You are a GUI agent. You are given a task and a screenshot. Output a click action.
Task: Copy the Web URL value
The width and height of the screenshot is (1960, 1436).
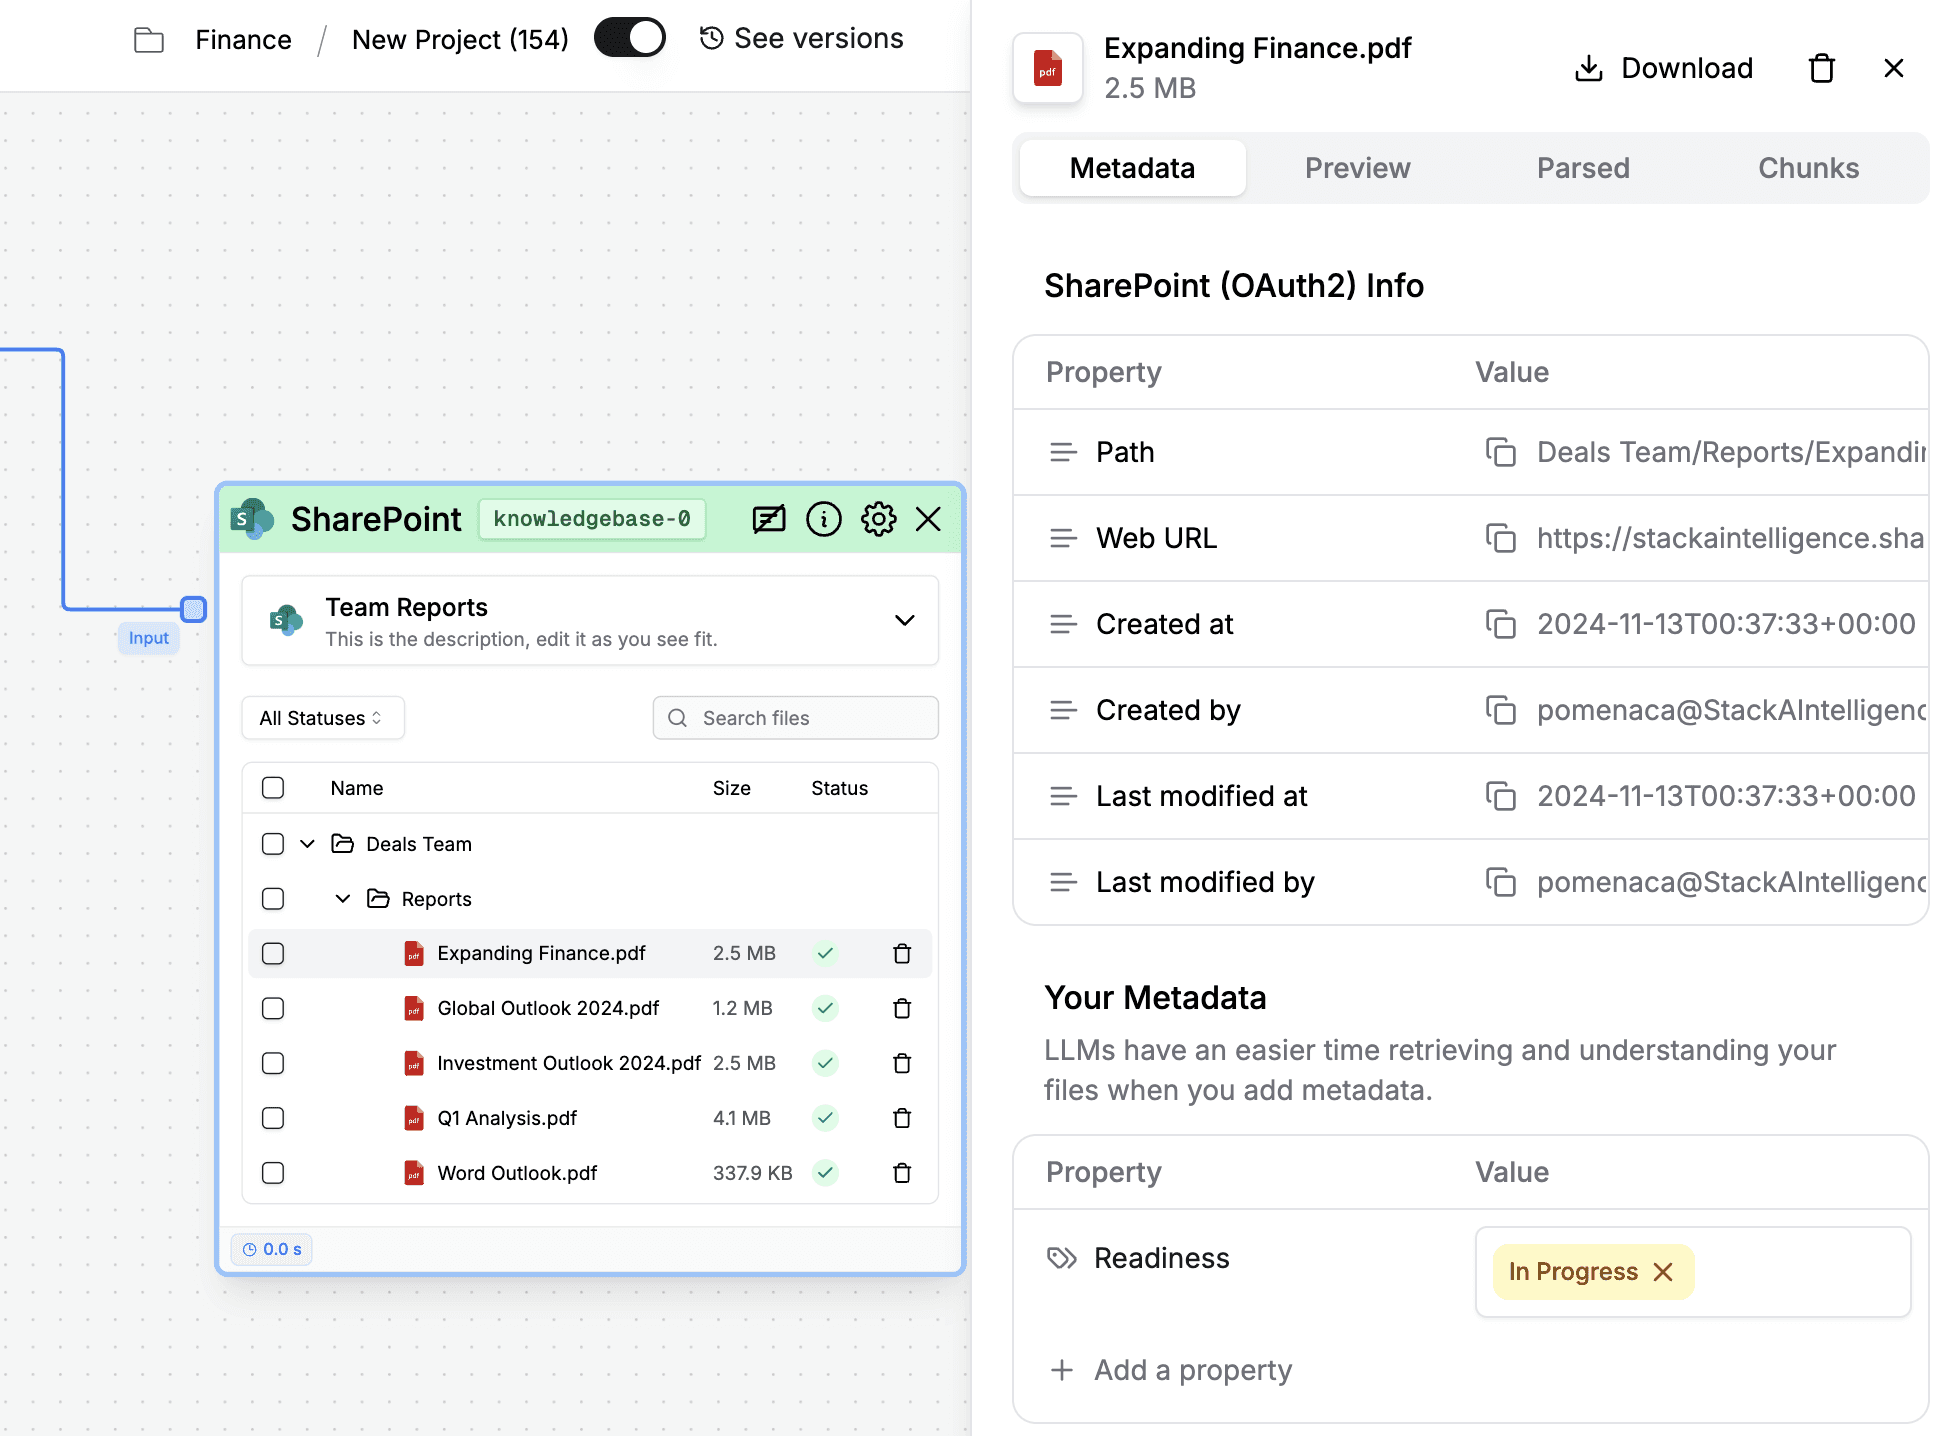(1501, 538)
